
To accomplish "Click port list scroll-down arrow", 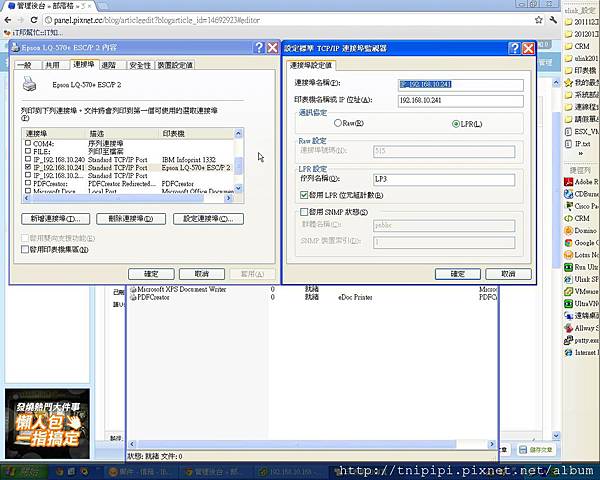I will (238, 188).
